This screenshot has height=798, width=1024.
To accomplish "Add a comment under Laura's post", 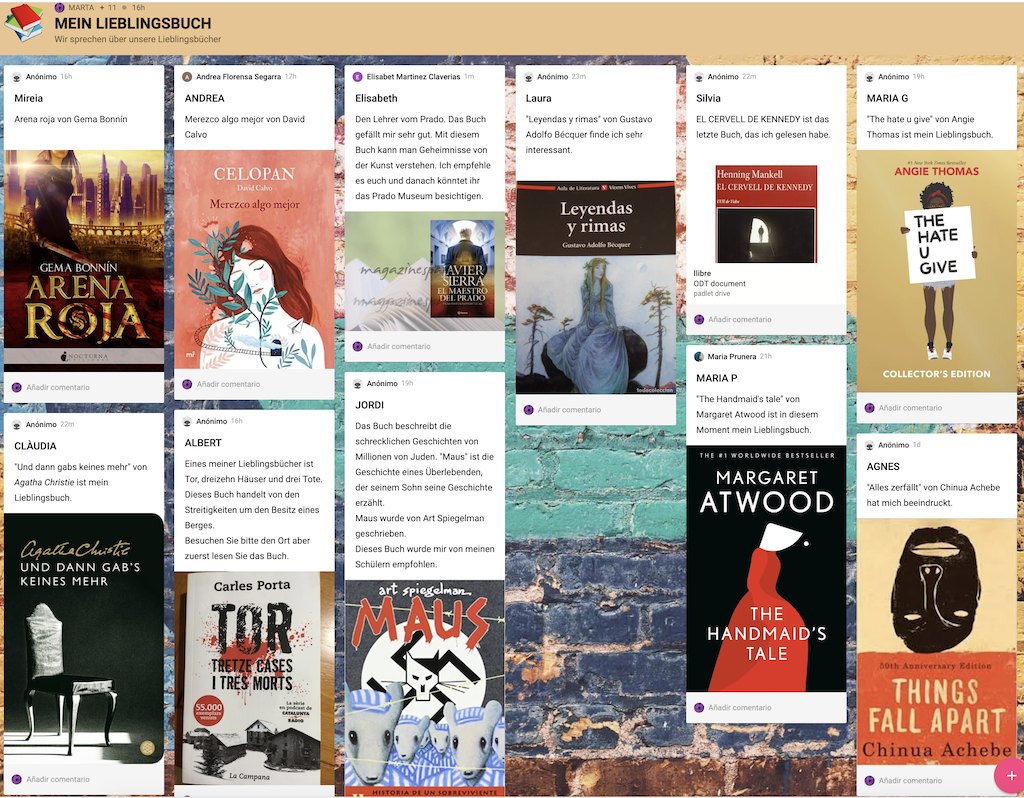I will pyautogui.click(x=569, y=410).
